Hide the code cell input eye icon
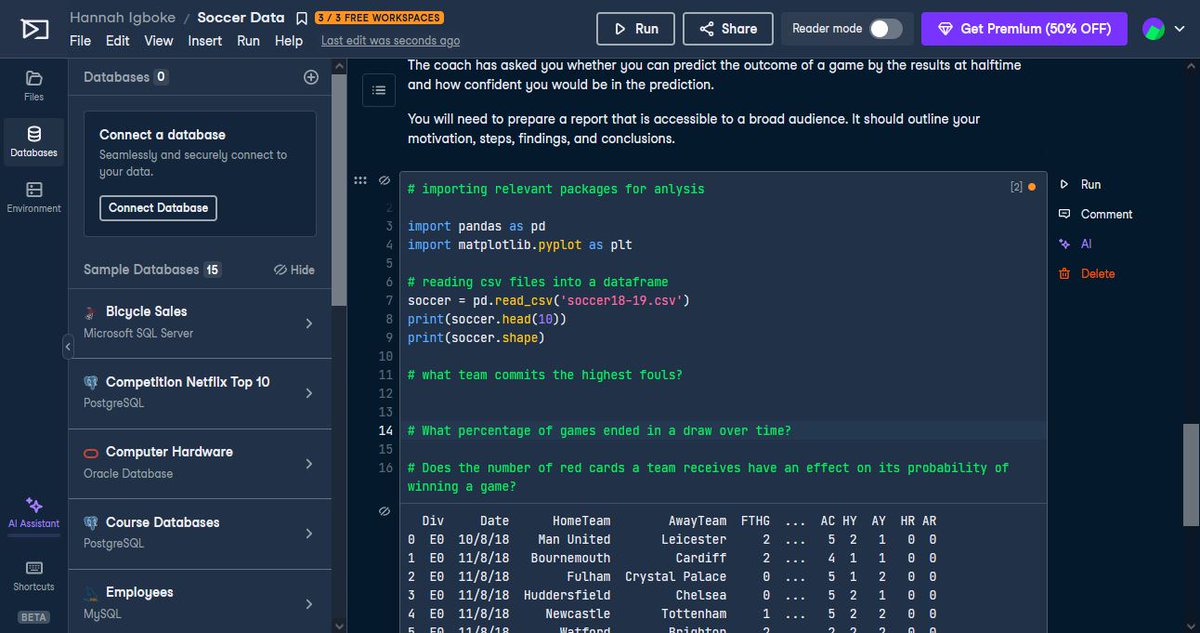The width and height of the screenshot is (1200, 633). pos(384,181)
